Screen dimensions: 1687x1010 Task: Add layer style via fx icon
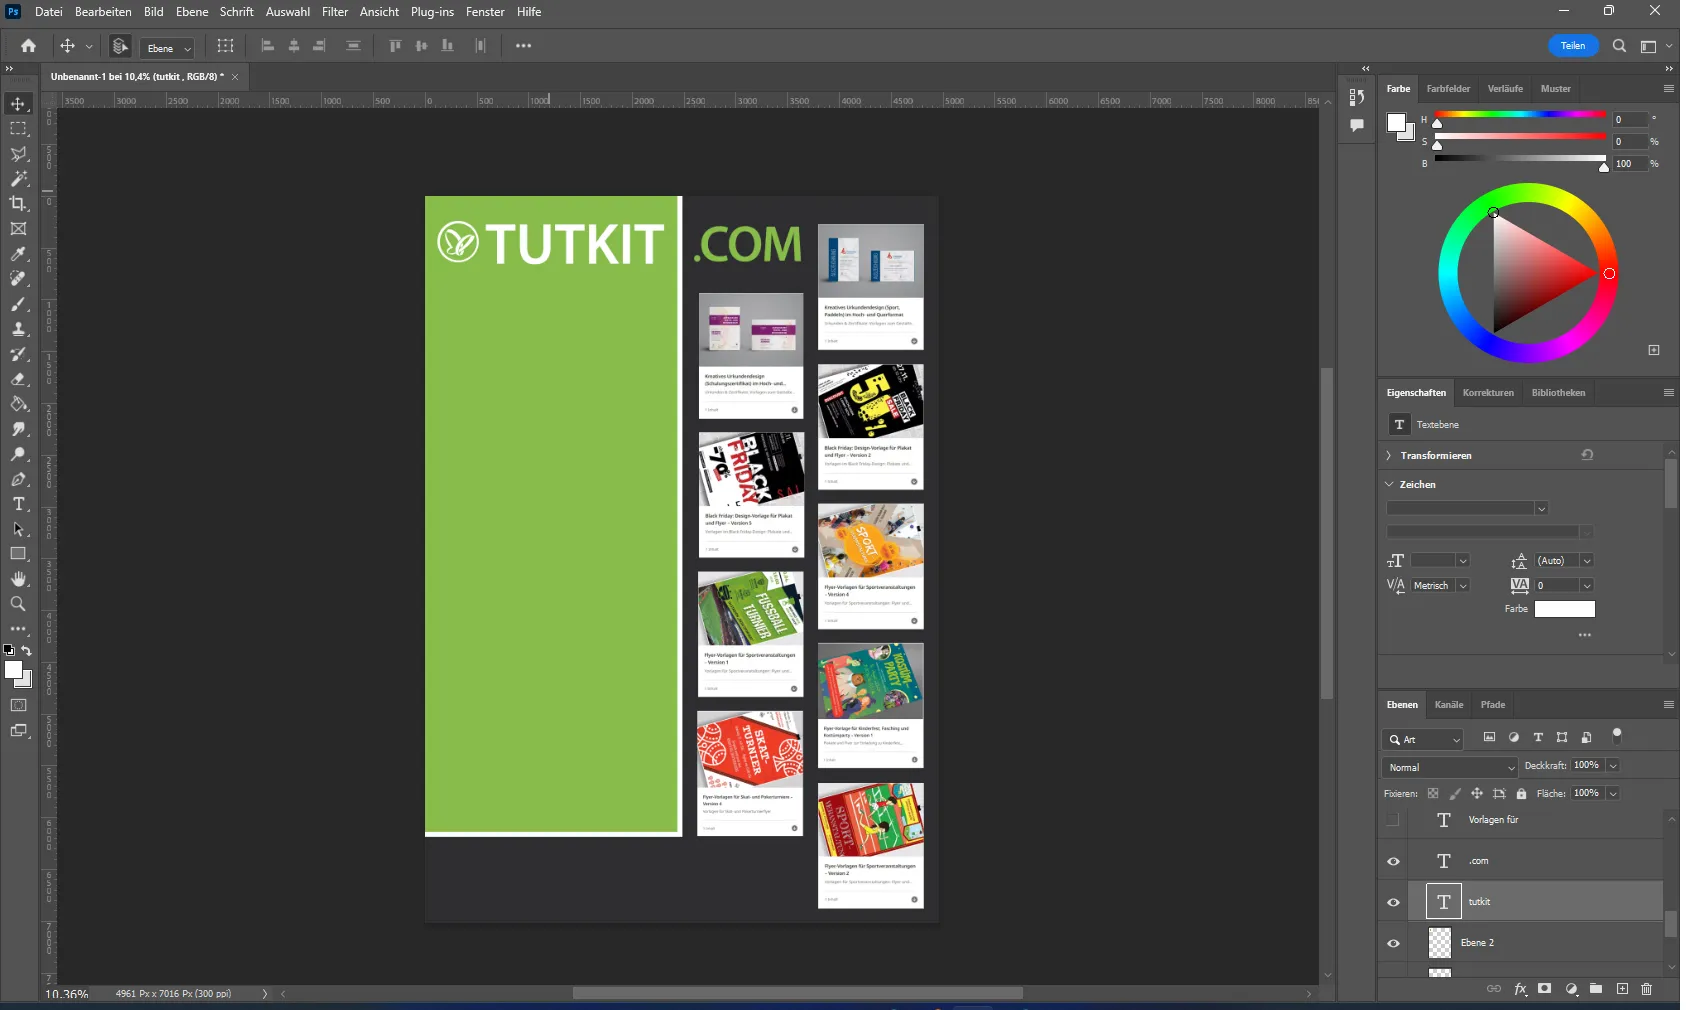(1520, 989)
